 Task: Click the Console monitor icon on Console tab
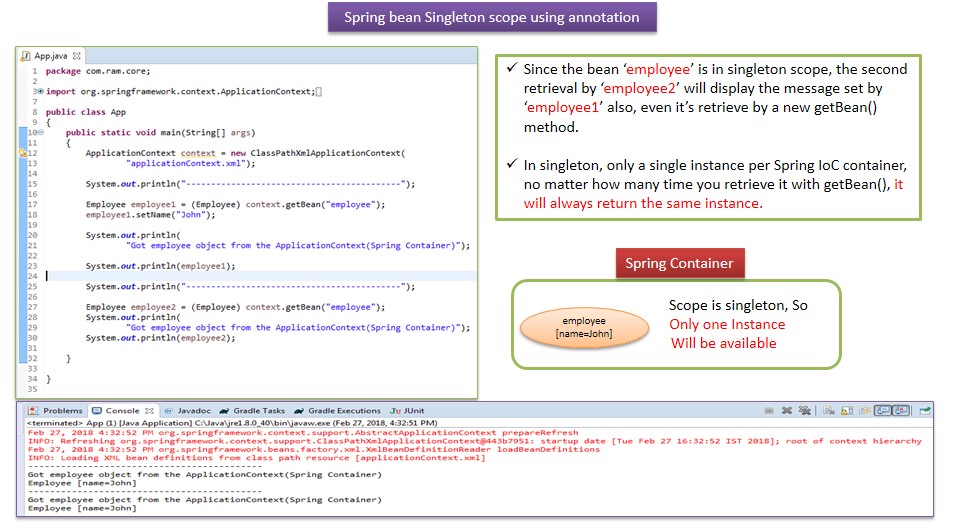97,411
